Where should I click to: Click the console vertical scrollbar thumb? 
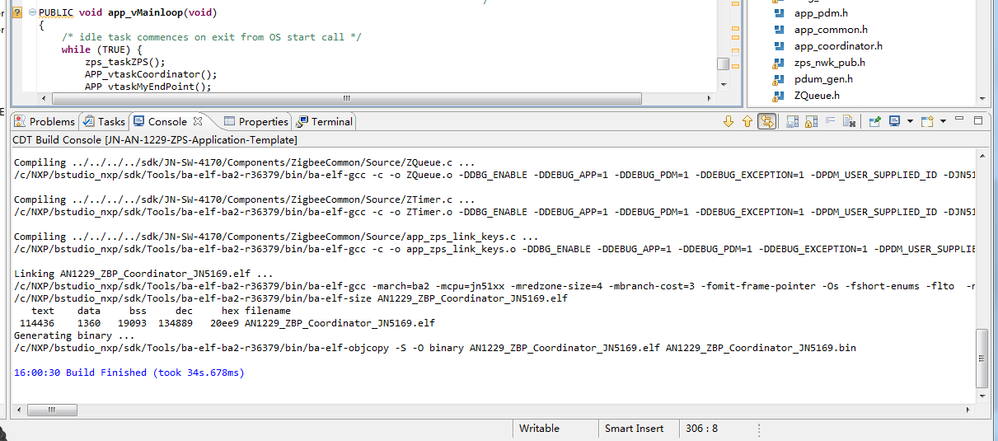(x=983, y=356)
